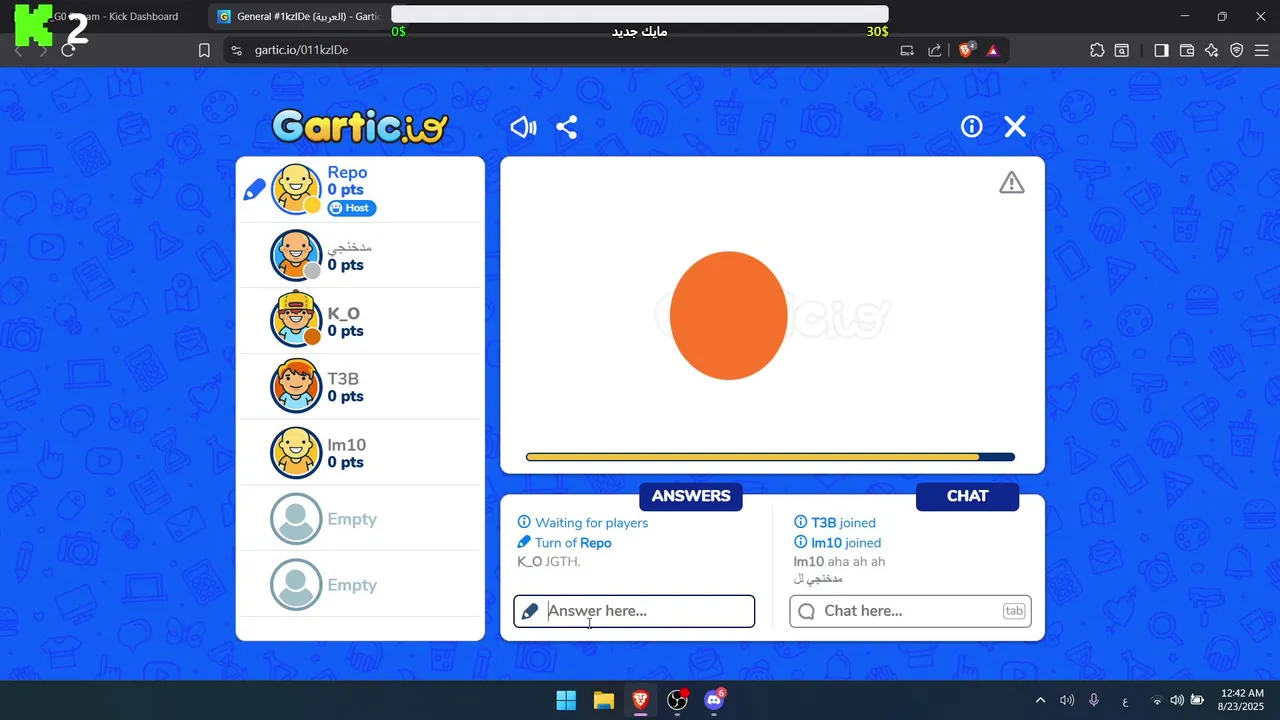Click the tab key hint in chat box
Screen dimensions: 1280x720
pos(1014,611)
